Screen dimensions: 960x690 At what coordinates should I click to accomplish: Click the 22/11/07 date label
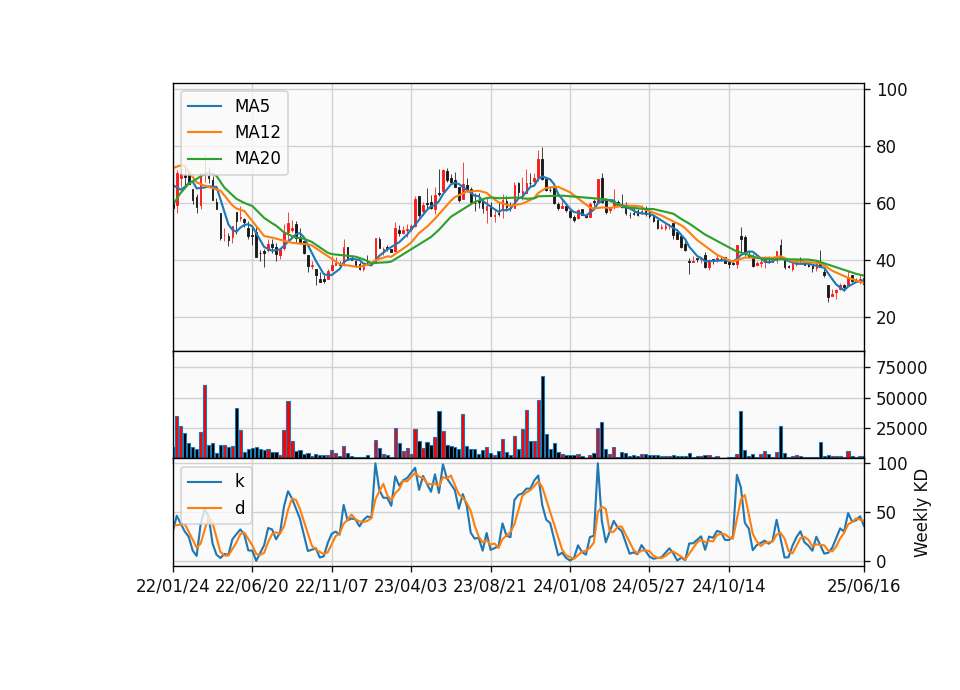[332, 586]
